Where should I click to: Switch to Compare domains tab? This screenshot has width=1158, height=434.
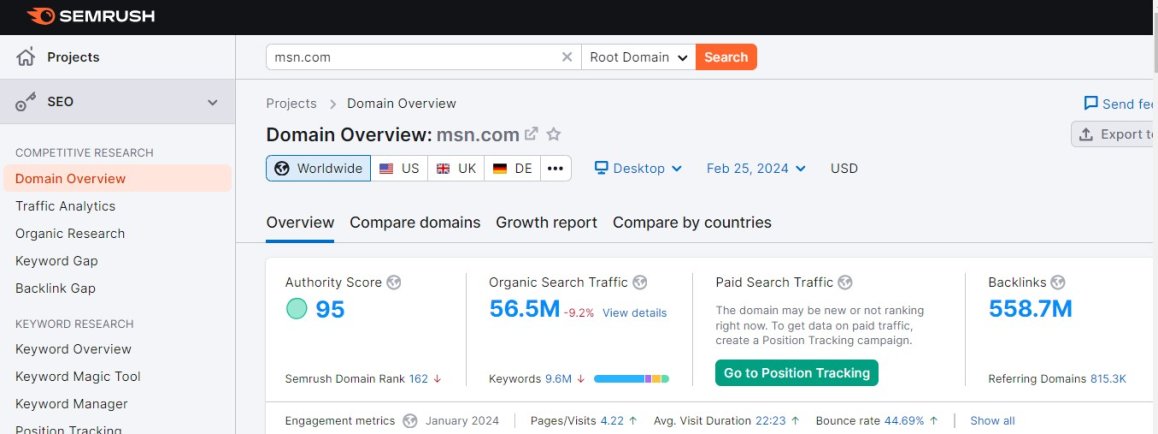[x=415, y=222]
